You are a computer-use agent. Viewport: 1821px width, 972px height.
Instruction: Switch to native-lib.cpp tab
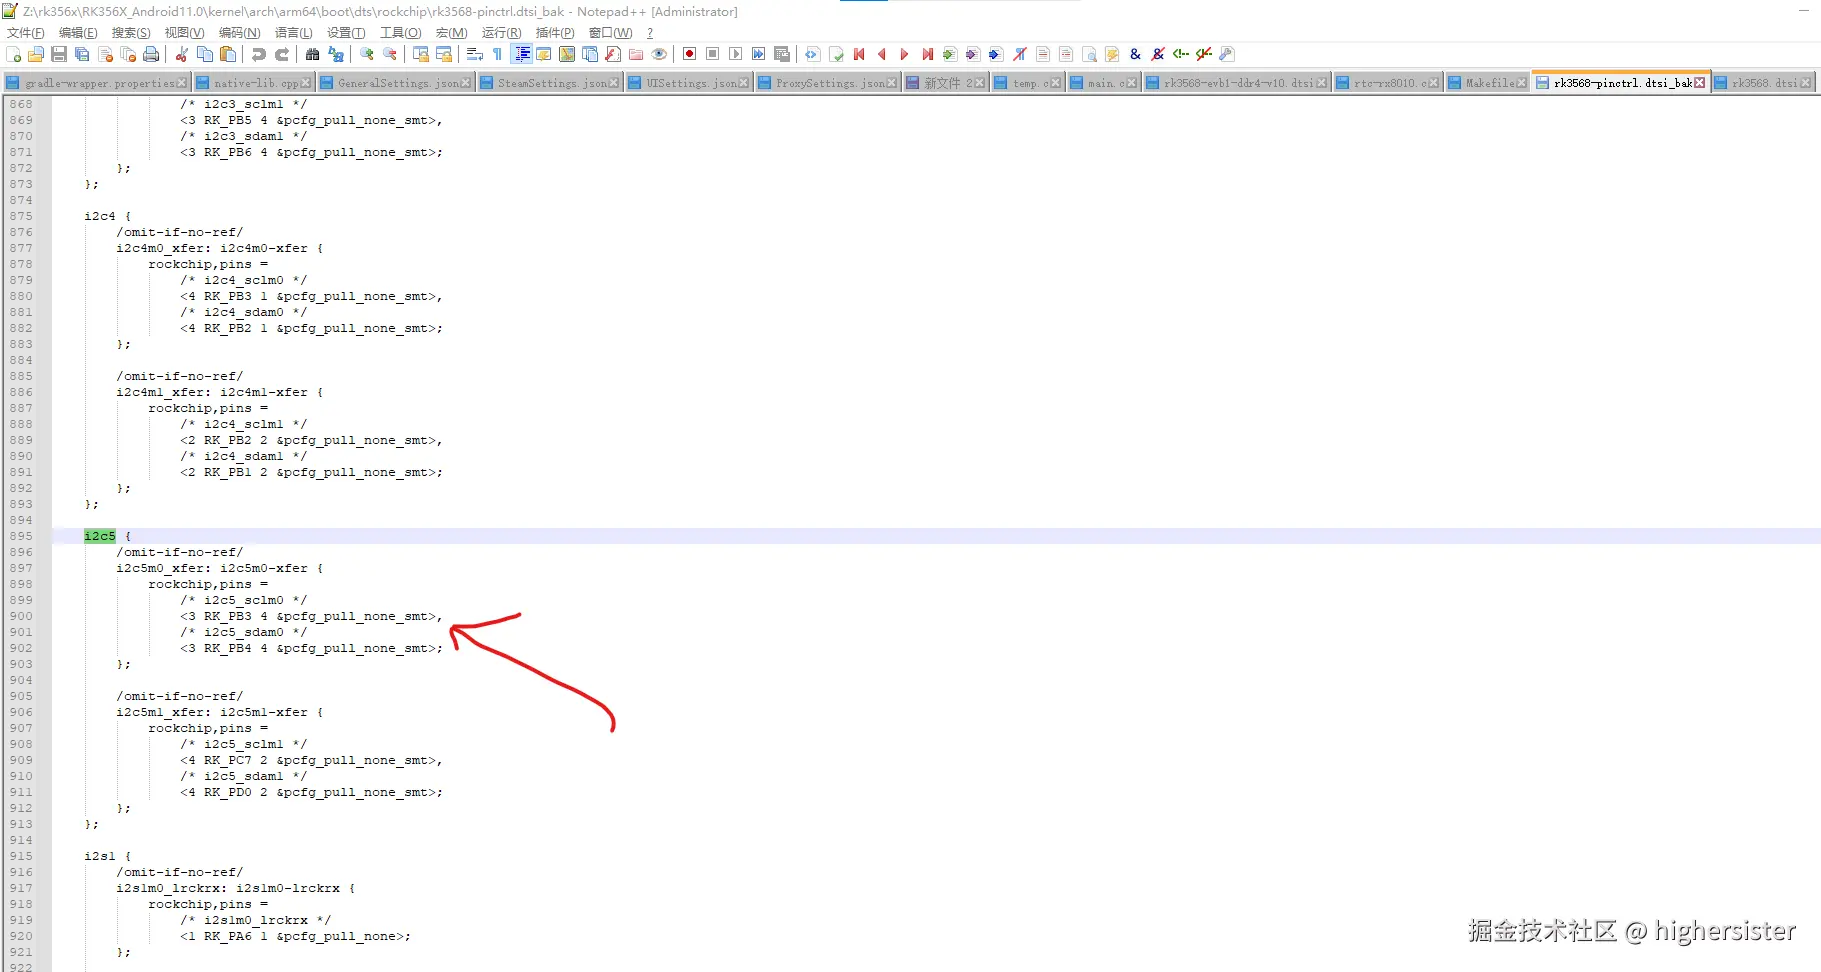click(253, 83)
